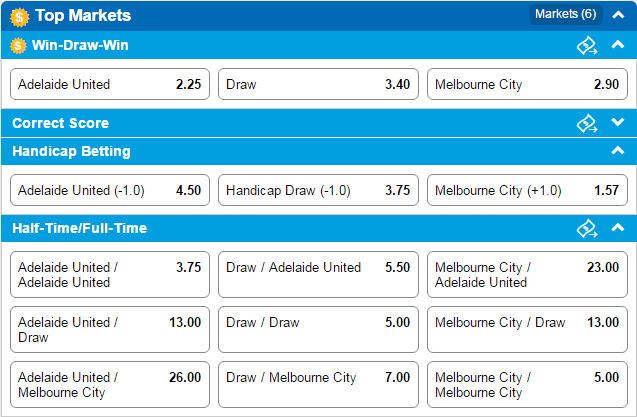Open the Markets (6) selector
Viewport: 637px width, 417px height.
tap(566, 15)
